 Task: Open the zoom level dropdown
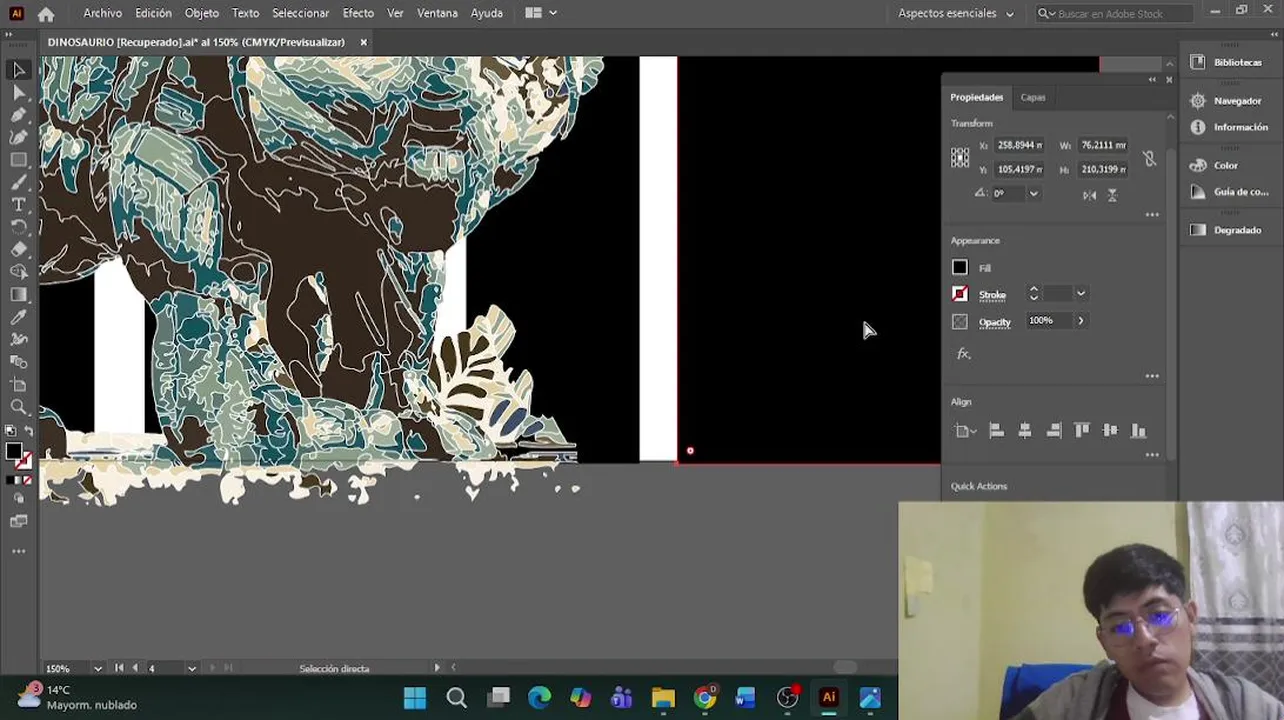pyautogui.click(x=97, y=668)
